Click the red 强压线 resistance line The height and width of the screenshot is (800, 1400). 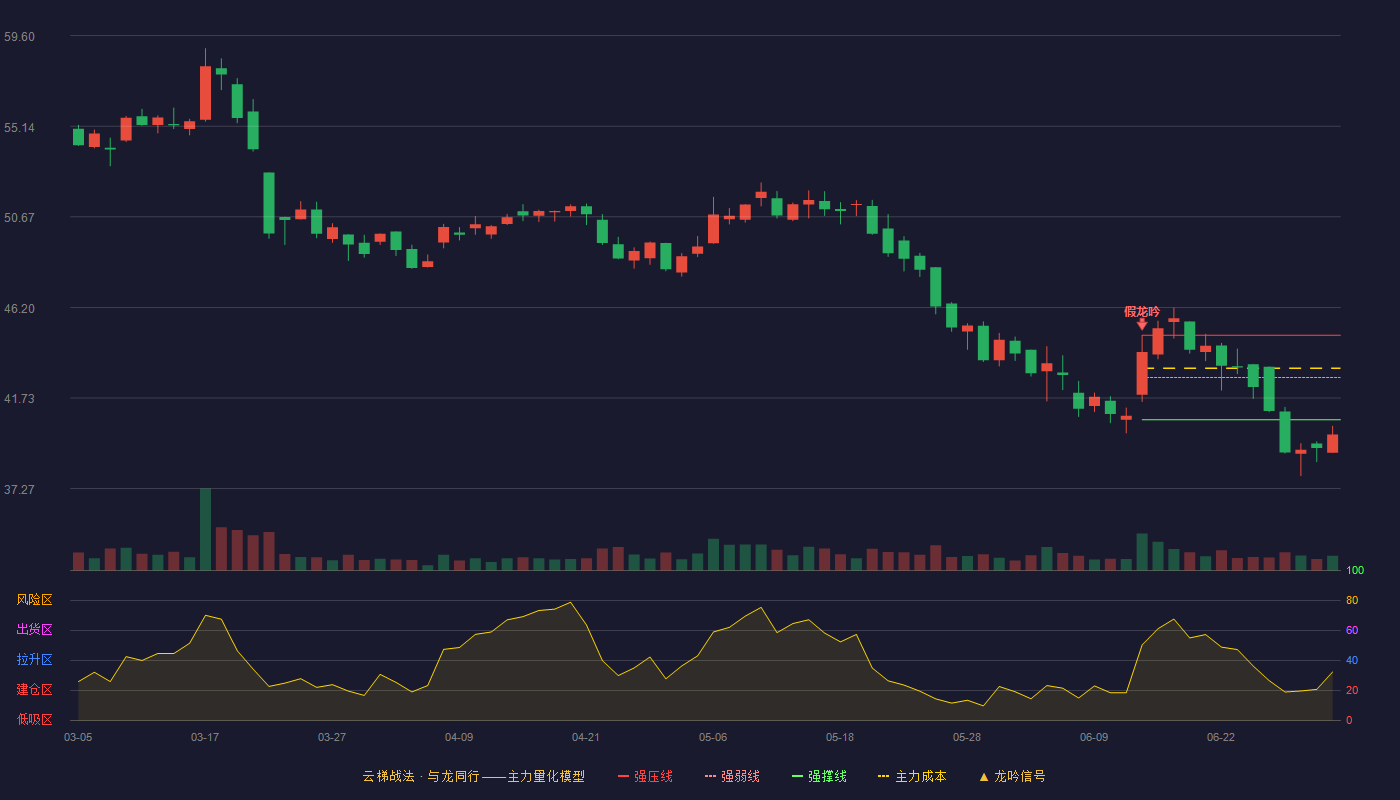click(x=1241, y=335)
